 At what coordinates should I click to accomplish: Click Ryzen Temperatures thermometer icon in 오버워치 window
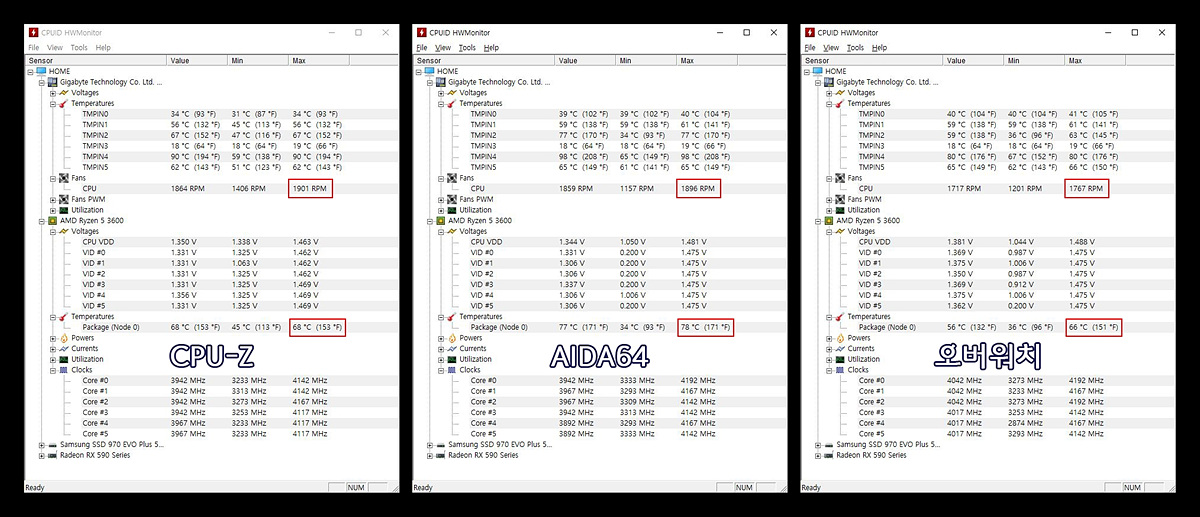838,316
